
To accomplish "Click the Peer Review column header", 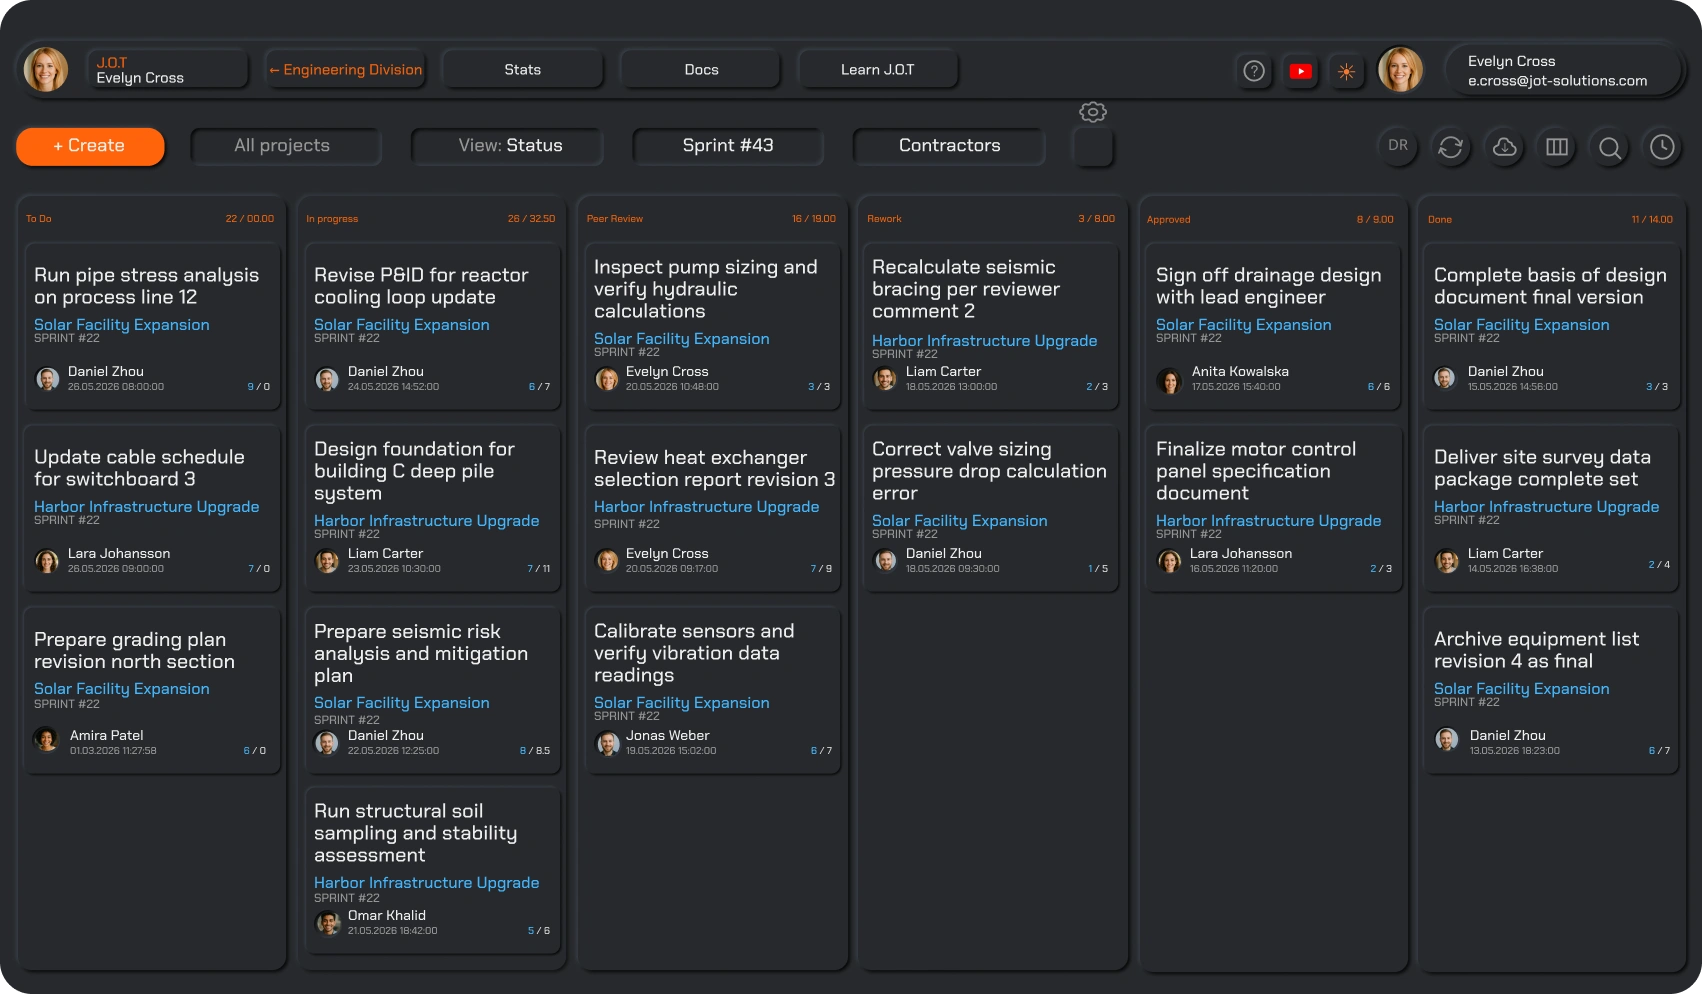I will [711, 219].
